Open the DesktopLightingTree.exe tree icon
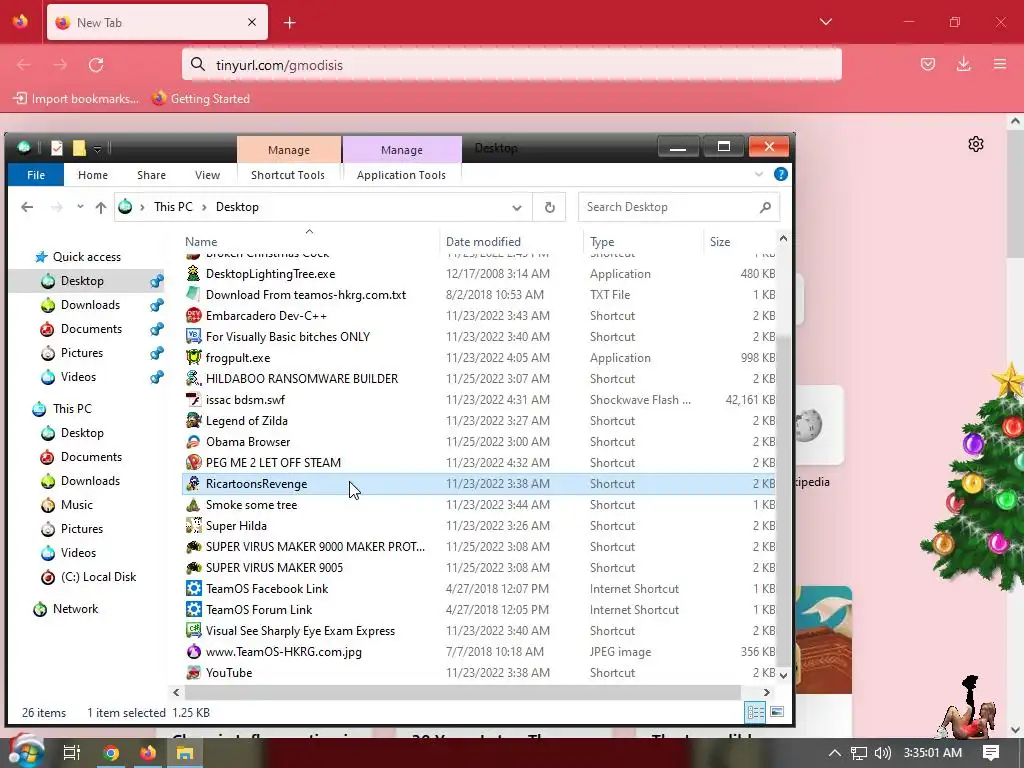1024x768 pixels. pos(193,274)
